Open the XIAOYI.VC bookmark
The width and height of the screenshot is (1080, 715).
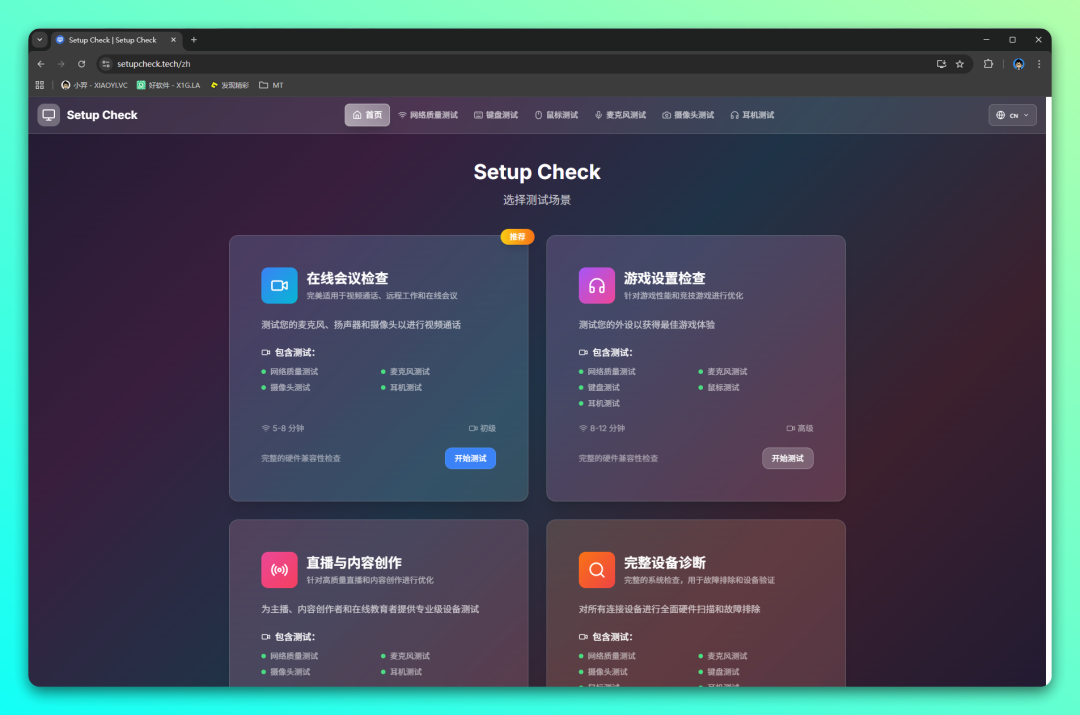tap(94, 85)
